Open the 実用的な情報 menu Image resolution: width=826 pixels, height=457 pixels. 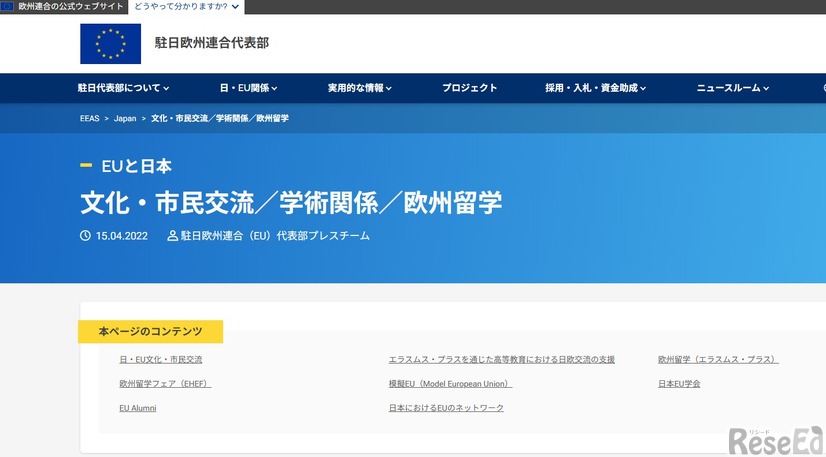pos(360,88)
